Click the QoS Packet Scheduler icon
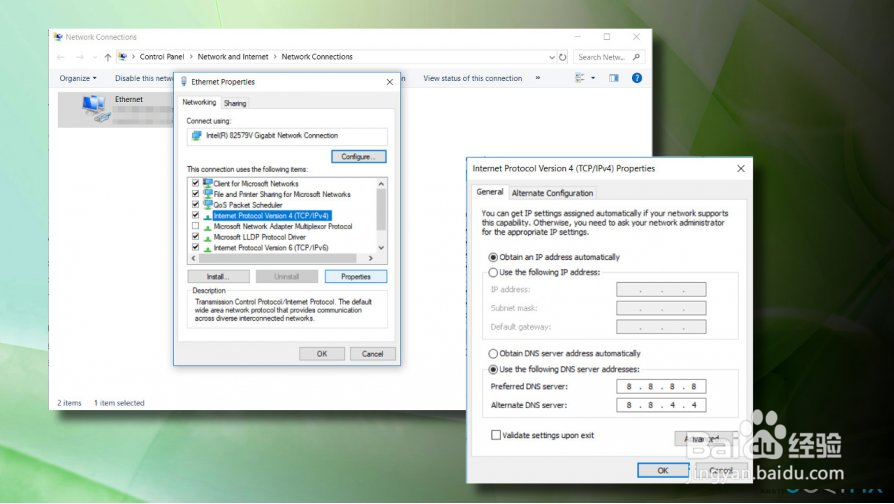 coord(208,205)
